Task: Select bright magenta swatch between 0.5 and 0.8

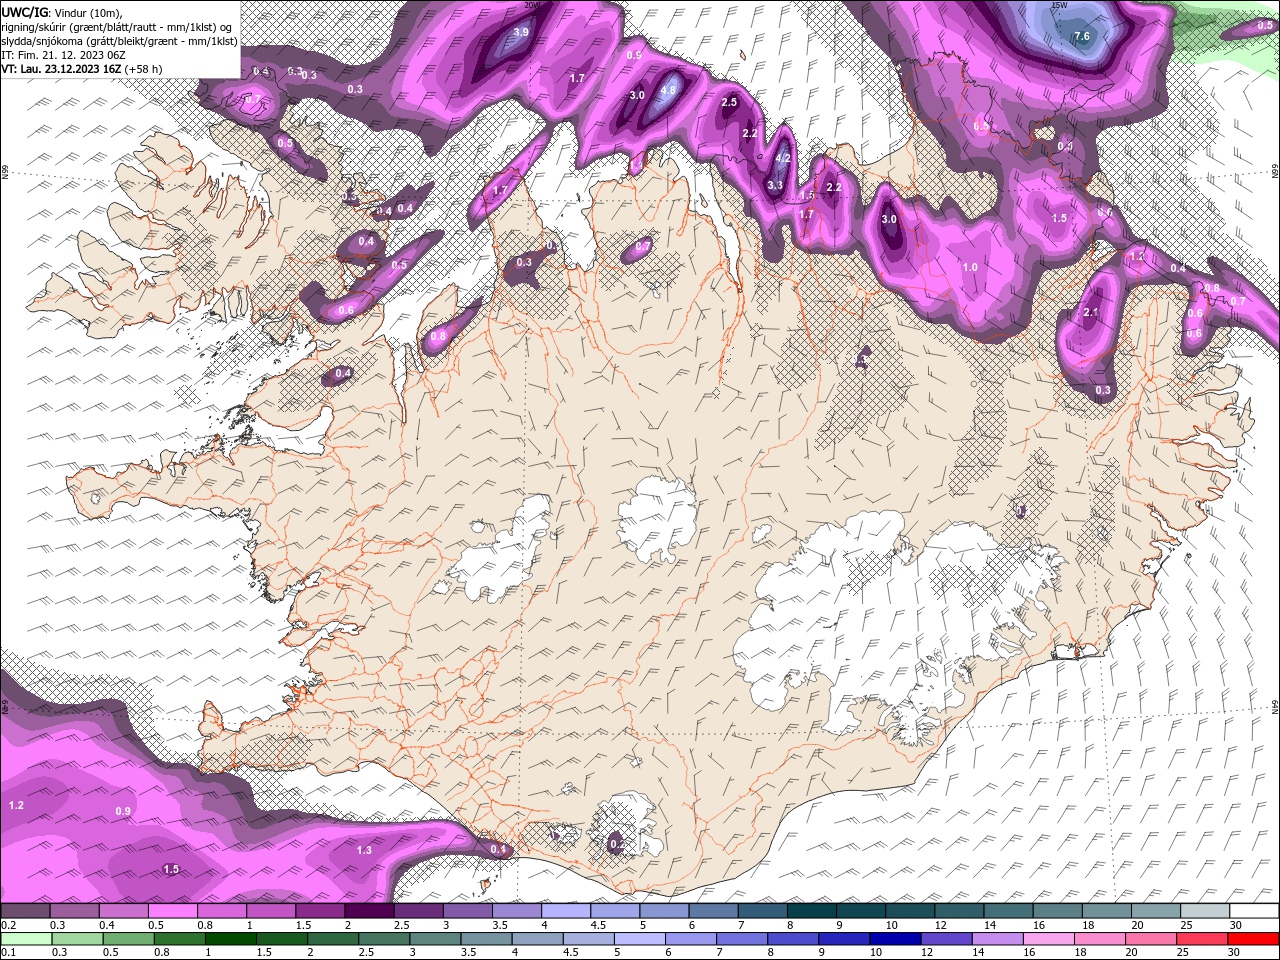Action: pos(173,911)
